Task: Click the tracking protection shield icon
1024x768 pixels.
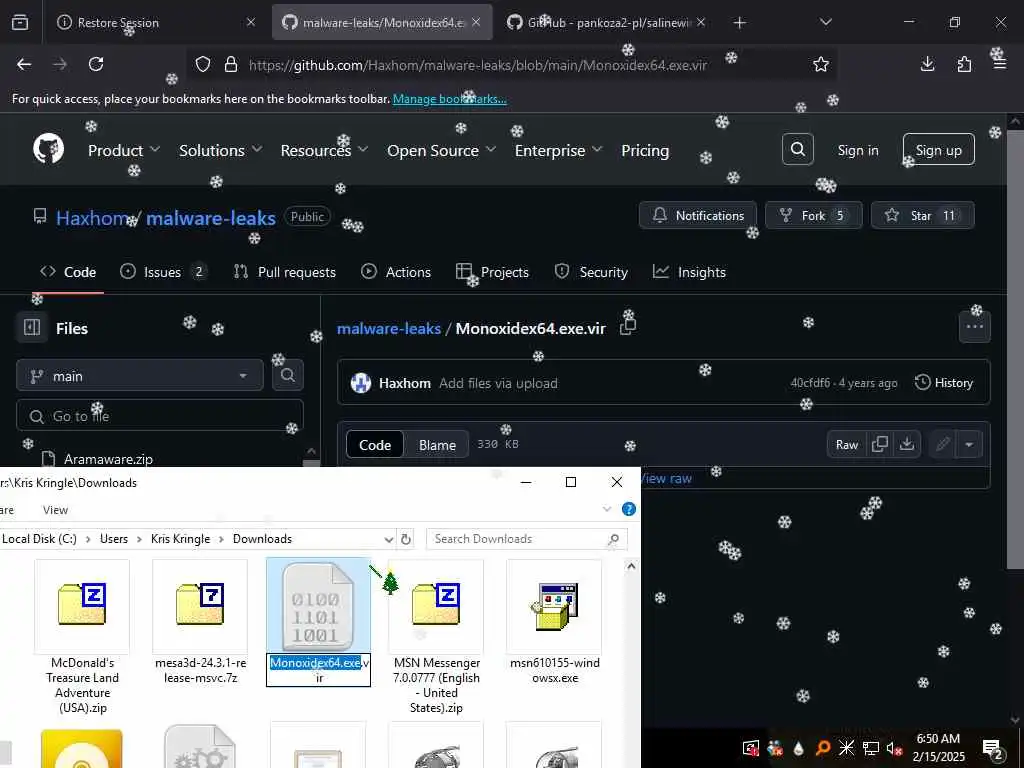Action: click(203, 64)
